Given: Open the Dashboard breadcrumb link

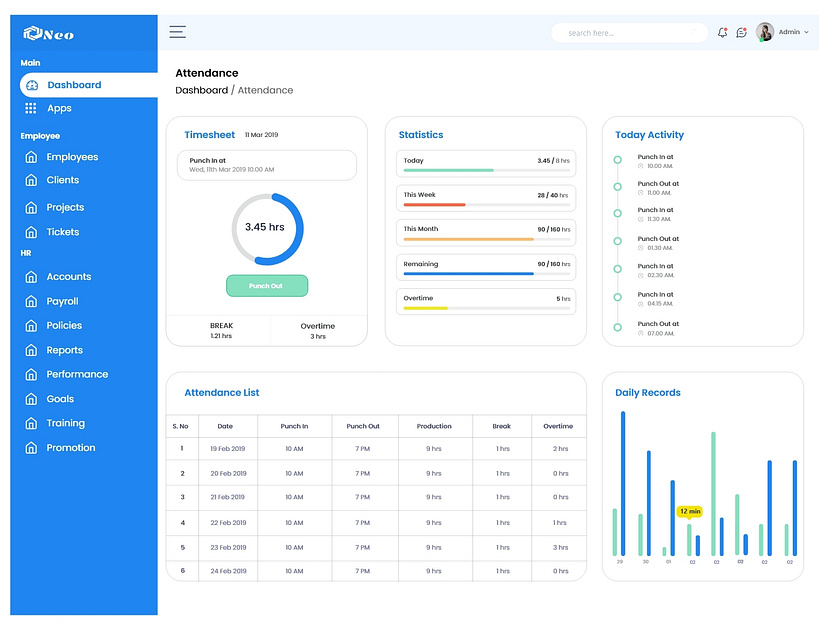Looking at the screenshot, I should click(201, 90).
